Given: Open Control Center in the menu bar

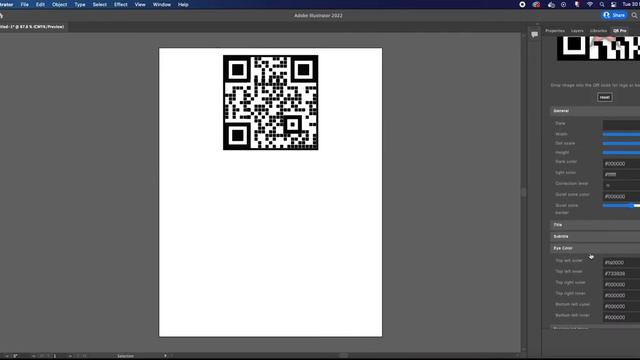Looking at the screenshot, I should [613, 4].
